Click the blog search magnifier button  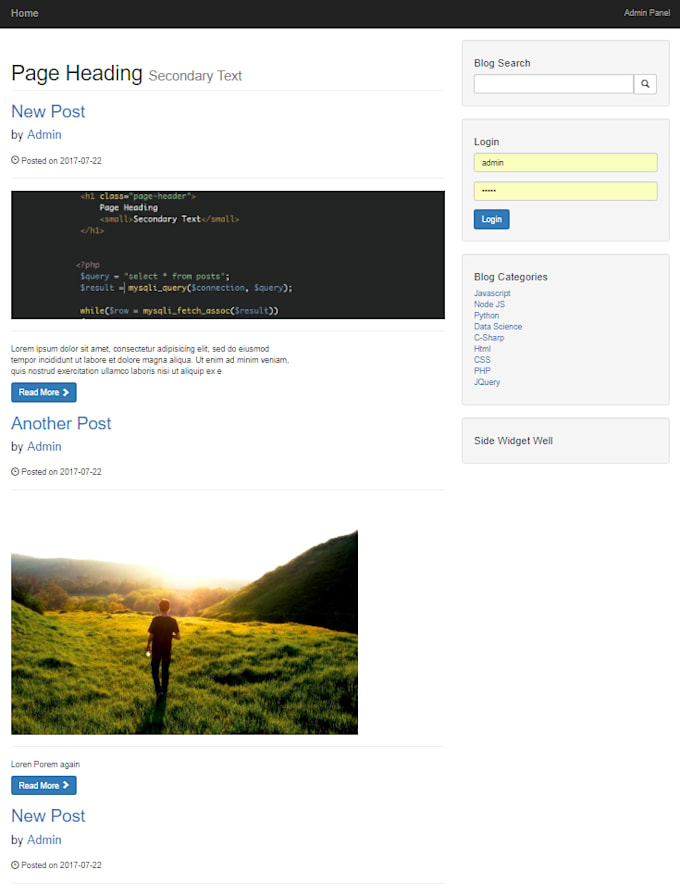pos(645,84)
